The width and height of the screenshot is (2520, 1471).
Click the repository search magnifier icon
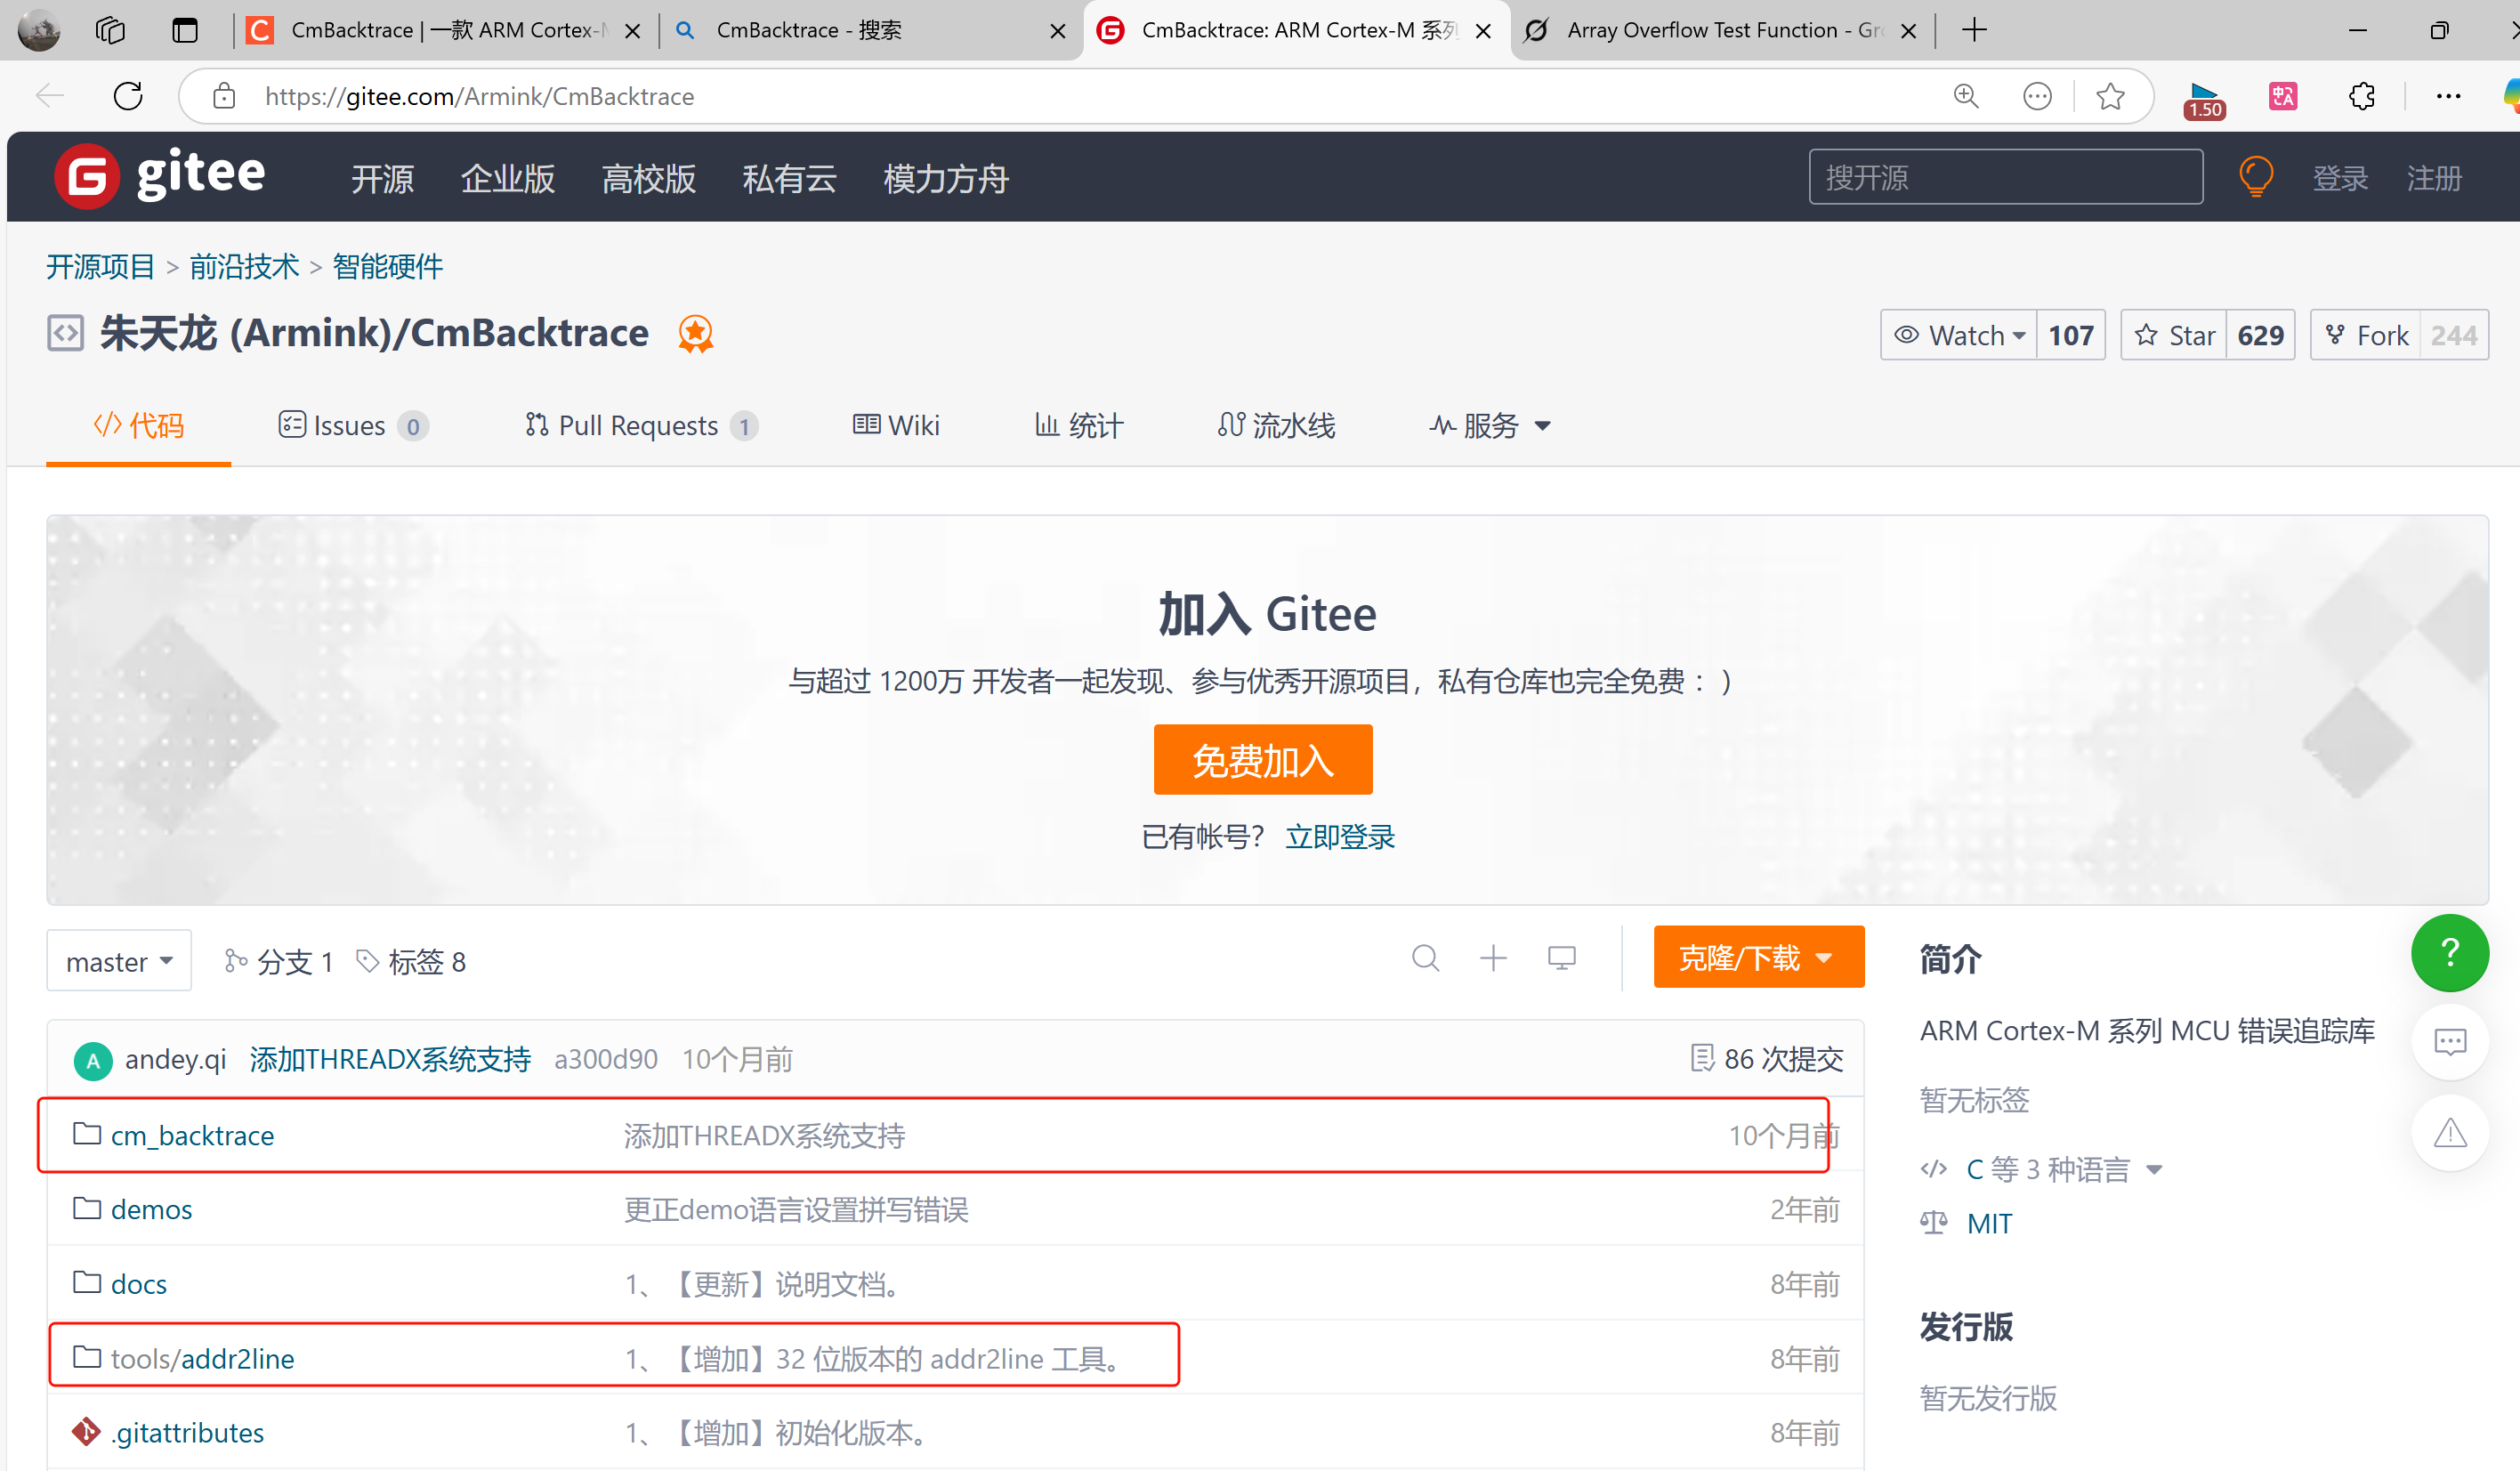click(1425, 959)
